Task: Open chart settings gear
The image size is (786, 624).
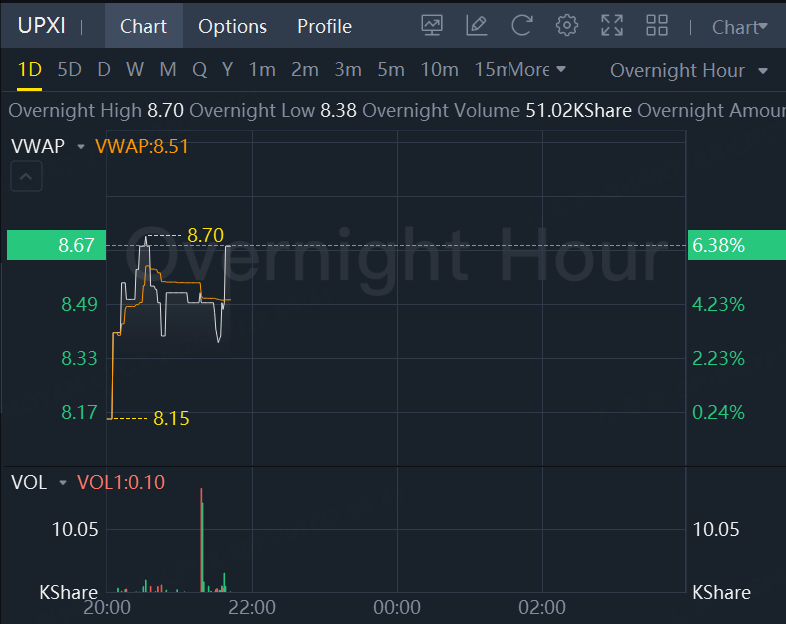Action: point(567,26)
